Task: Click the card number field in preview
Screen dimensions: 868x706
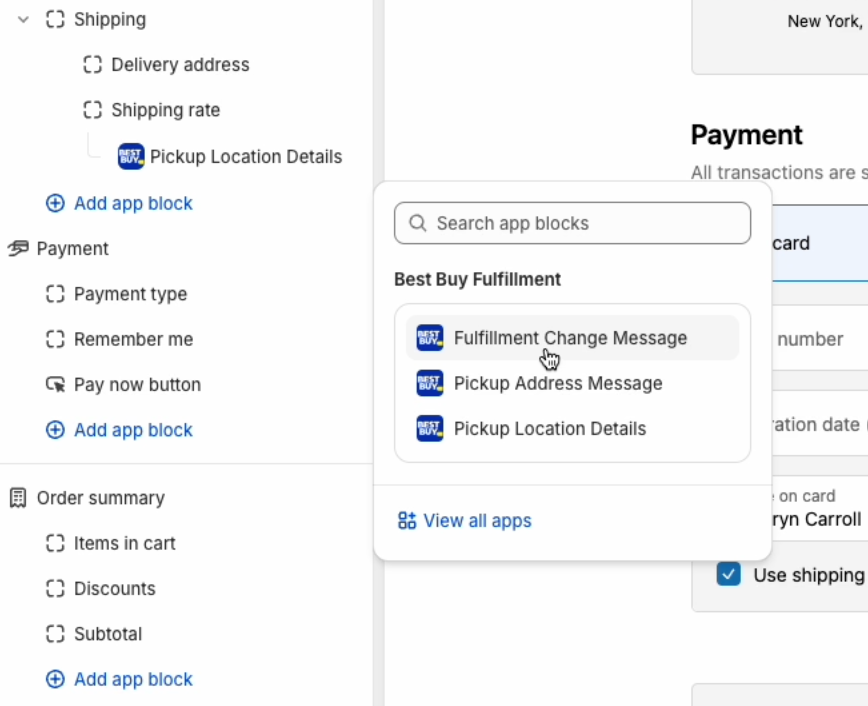Action: point(820,339)
